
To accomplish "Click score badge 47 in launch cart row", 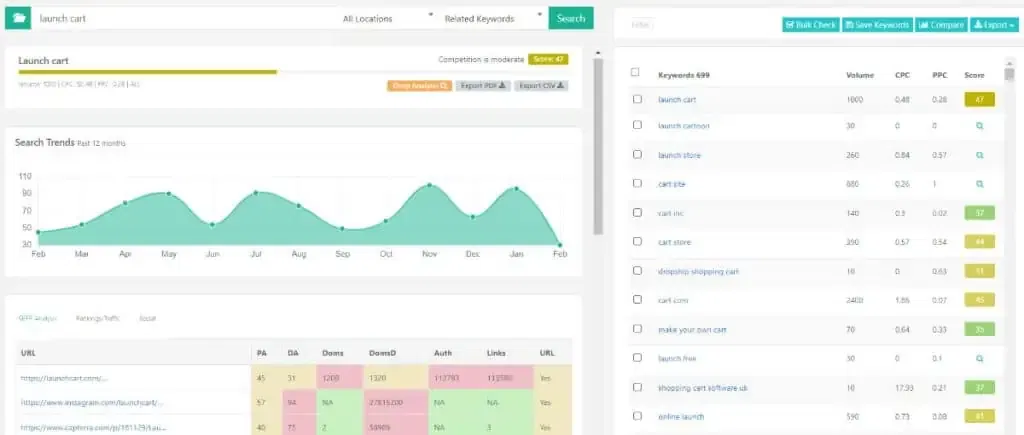I will pos(979,100).
